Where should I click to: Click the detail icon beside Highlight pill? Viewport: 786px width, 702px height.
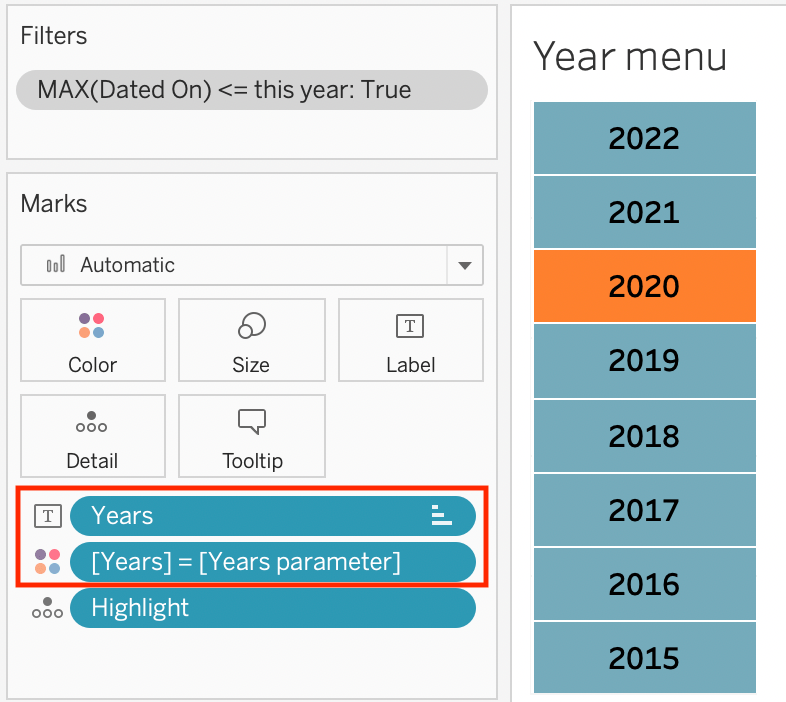click(47, 608)
